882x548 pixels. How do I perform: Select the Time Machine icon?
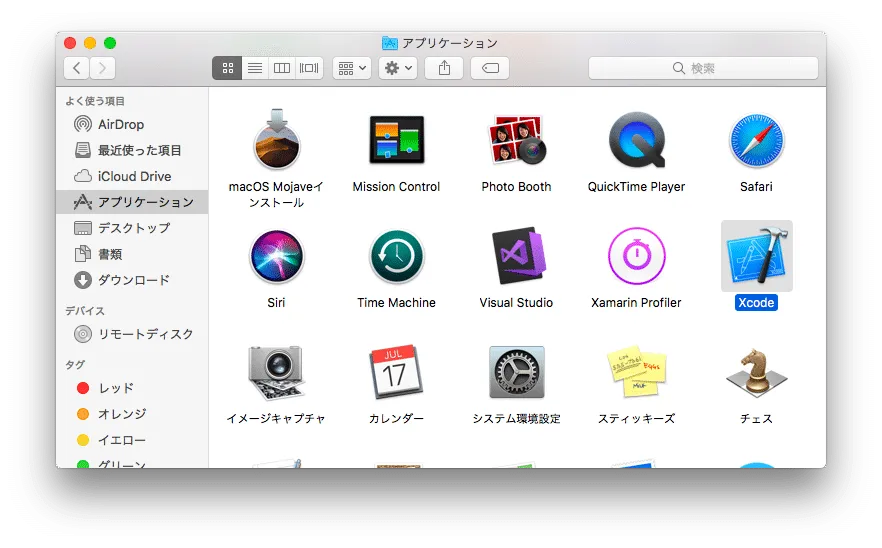[x=397, y=256]
